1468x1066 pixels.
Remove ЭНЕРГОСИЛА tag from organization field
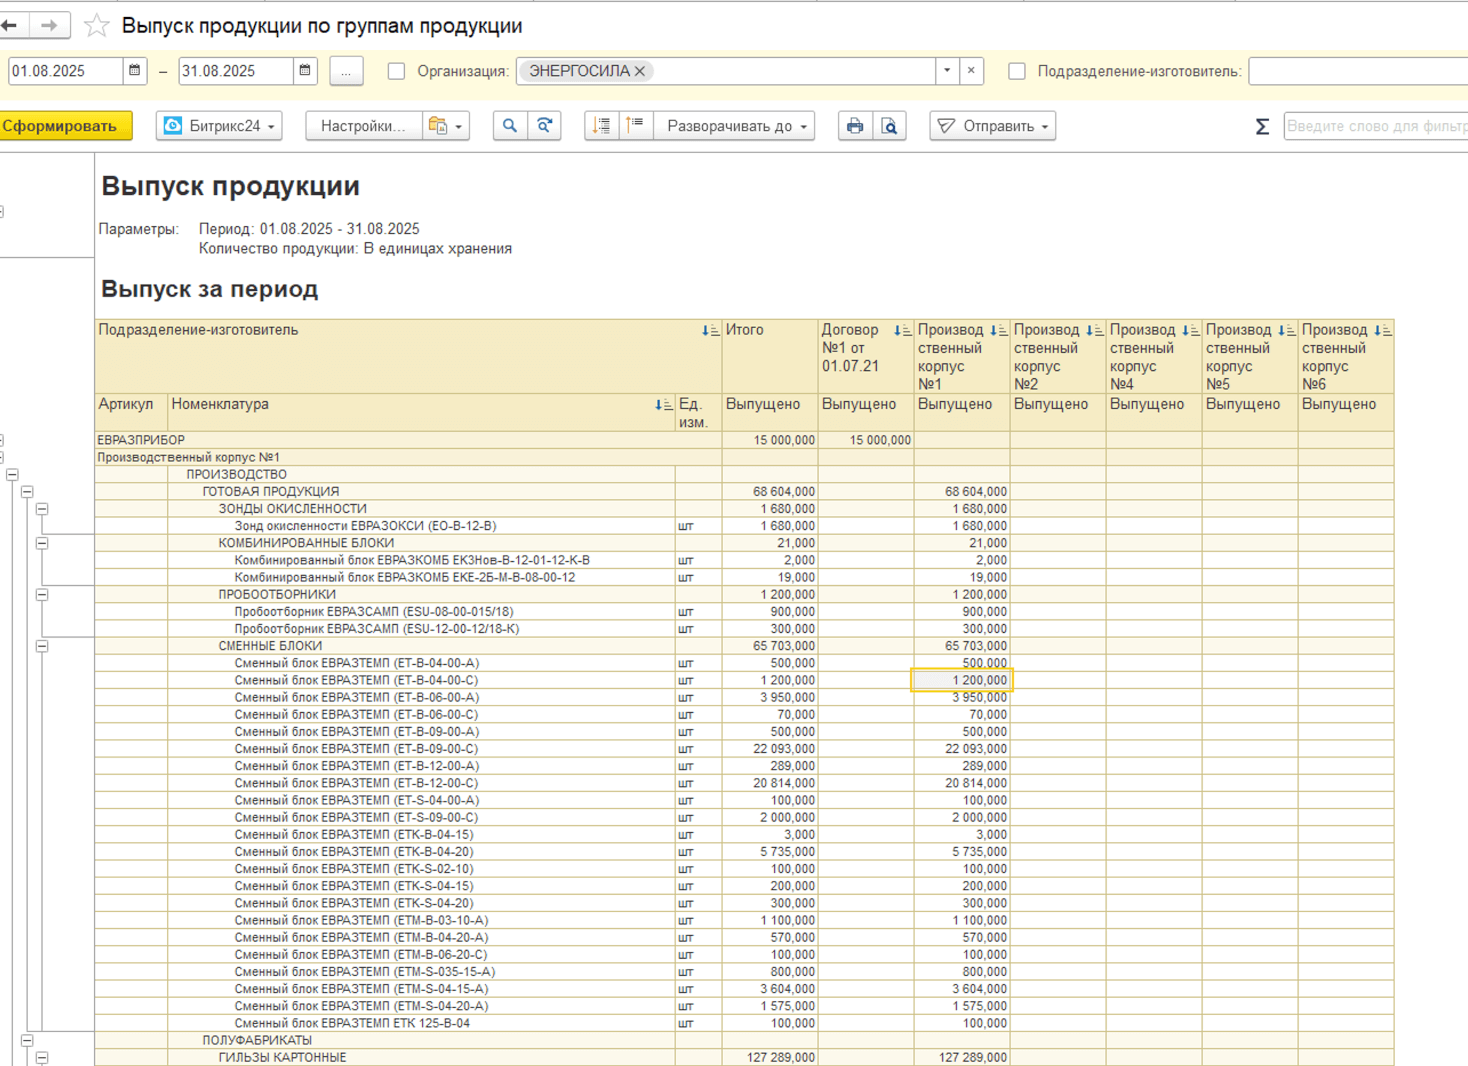(x=640, y=71)
